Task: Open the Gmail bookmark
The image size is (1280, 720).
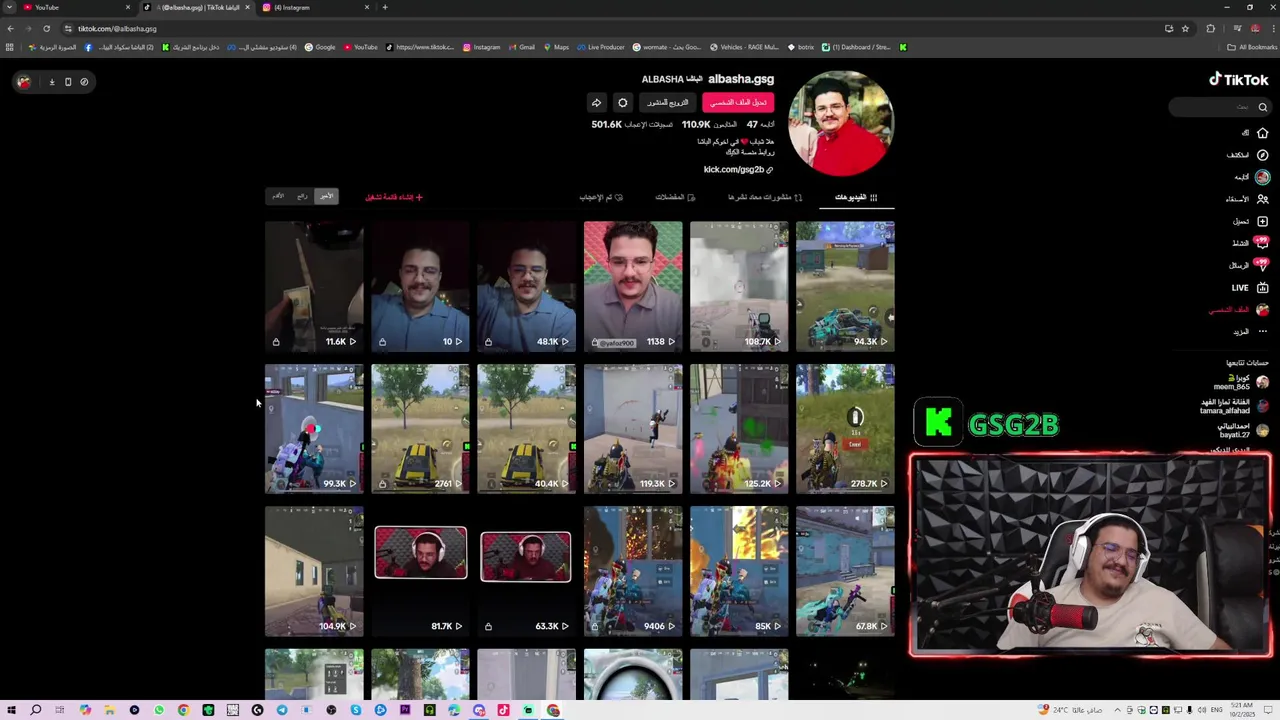Action: [521, 47]
